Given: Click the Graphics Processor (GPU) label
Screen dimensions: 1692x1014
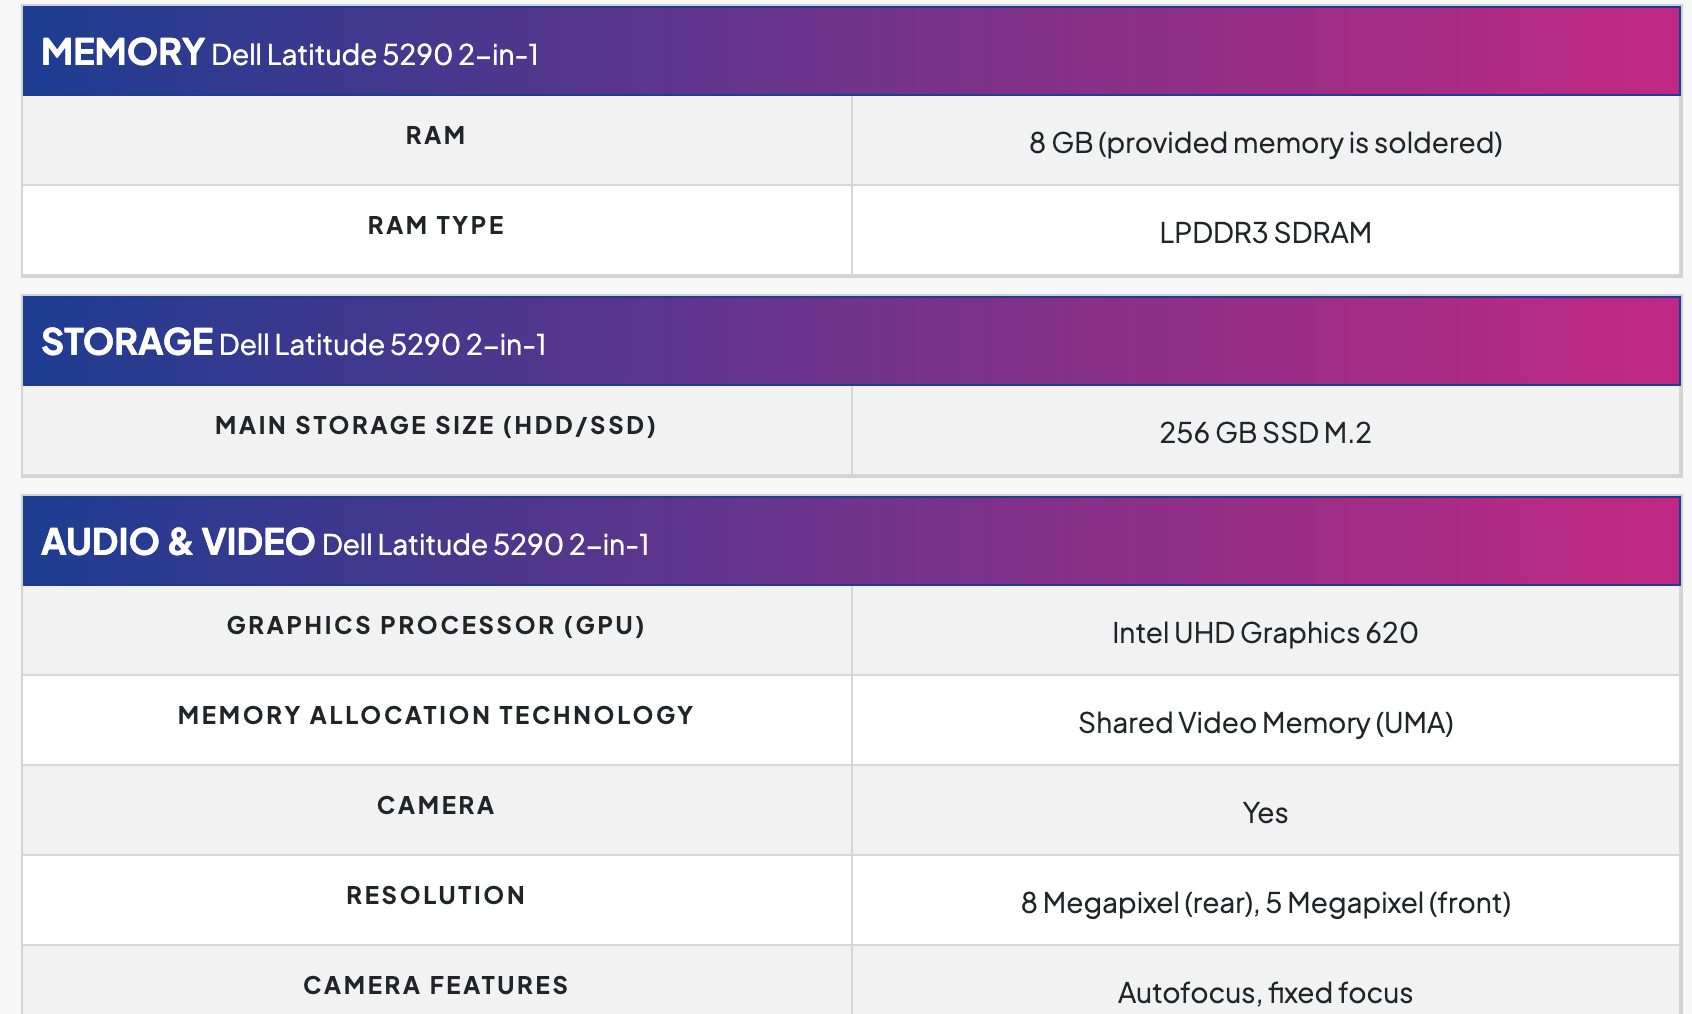Looking at the screenshot, I should 436,626.
